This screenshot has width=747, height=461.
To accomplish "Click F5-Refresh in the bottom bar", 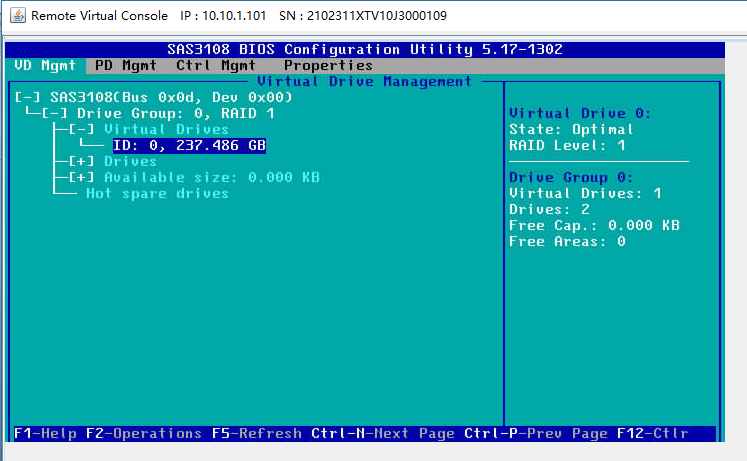I will [x=256, y=433].
